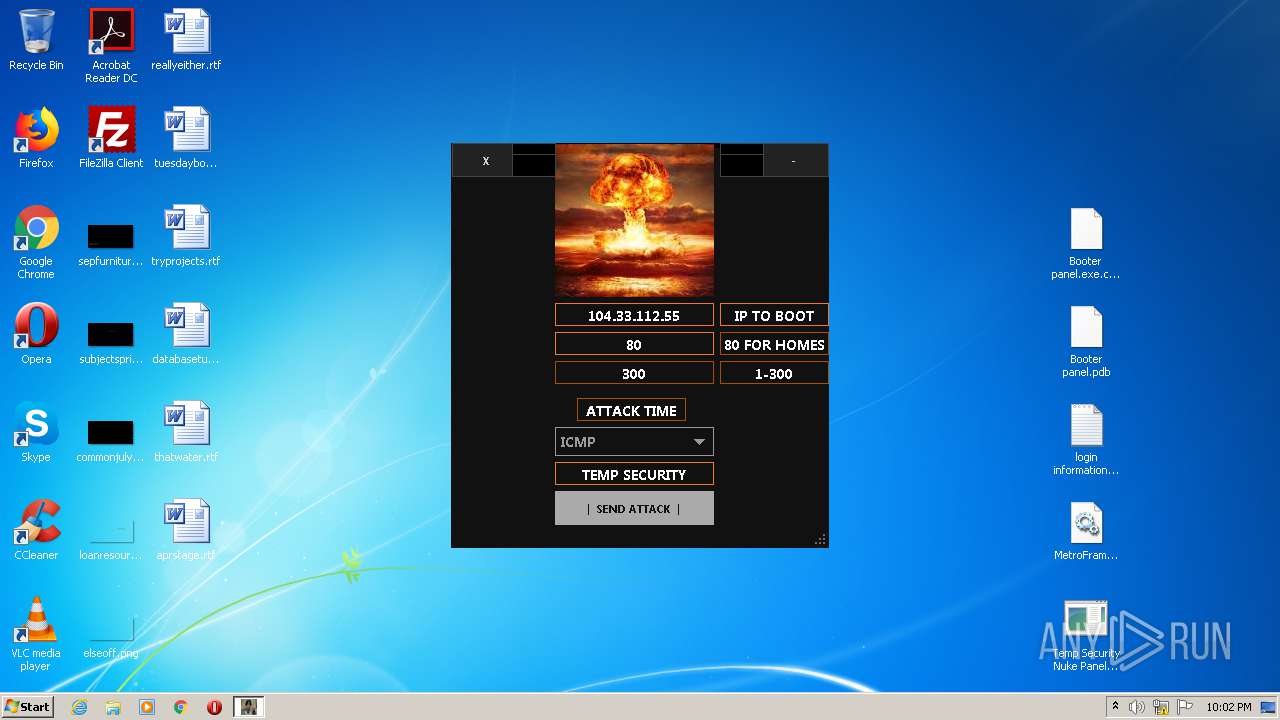Open Chrome from the taskbar
The image size is (1280, 720).
181,707
